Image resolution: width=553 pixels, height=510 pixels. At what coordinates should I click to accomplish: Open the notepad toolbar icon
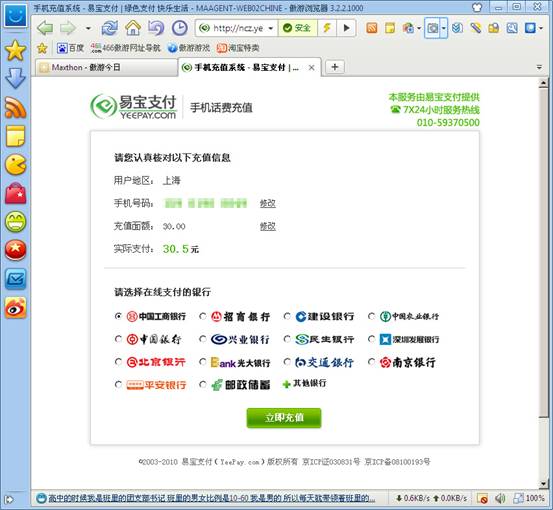390,28
